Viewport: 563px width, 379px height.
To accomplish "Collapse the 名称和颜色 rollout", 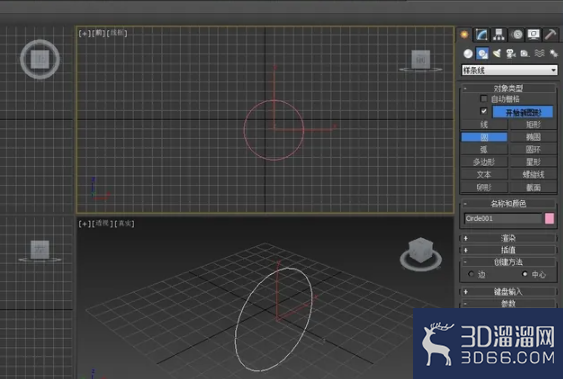I will [508, 203].
